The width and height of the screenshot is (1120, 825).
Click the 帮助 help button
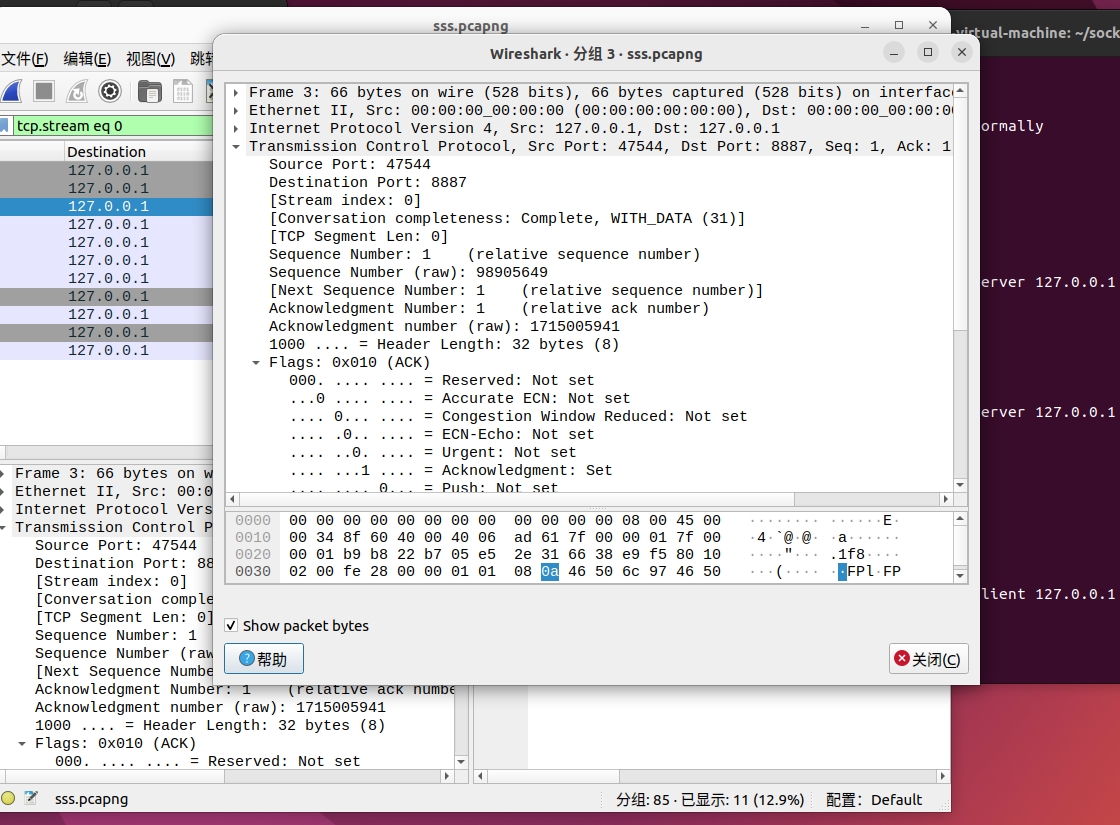pos(264,659)
